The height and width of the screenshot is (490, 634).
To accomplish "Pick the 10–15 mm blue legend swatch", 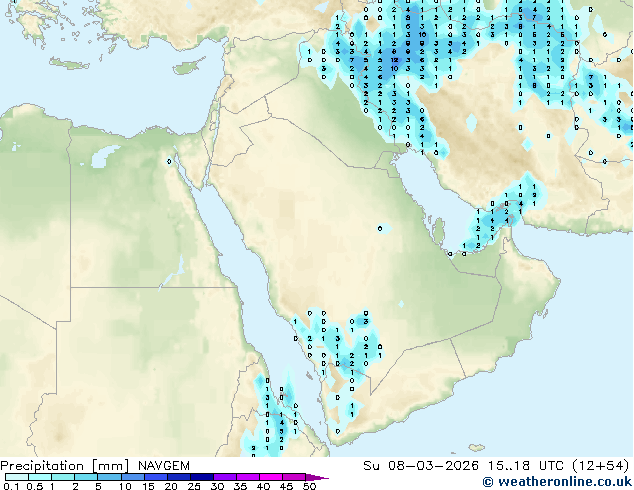I will 133,477.
